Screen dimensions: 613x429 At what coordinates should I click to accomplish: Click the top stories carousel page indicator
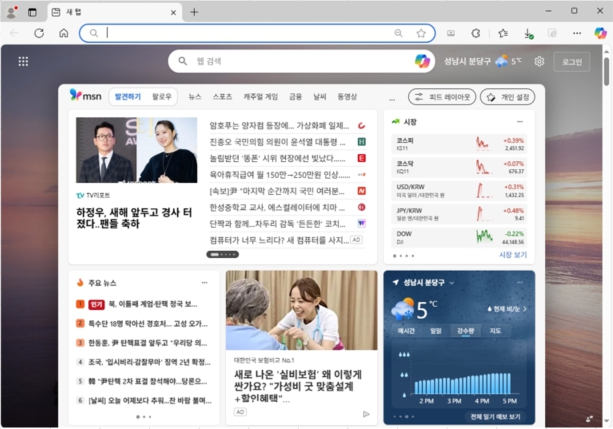(x=222, y=255)
